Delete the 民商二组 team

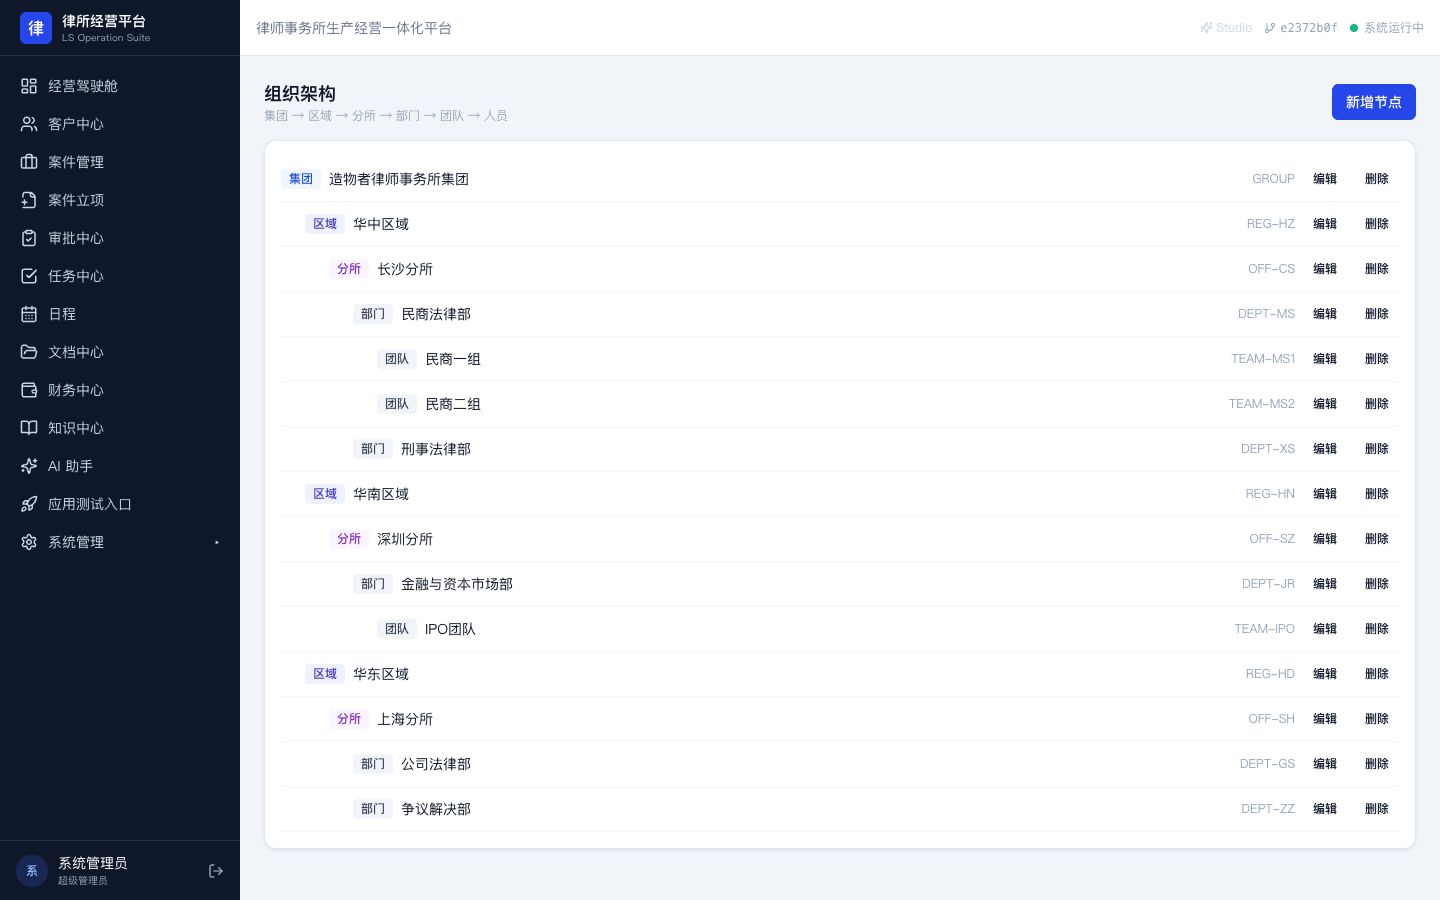click(1377, 404)
